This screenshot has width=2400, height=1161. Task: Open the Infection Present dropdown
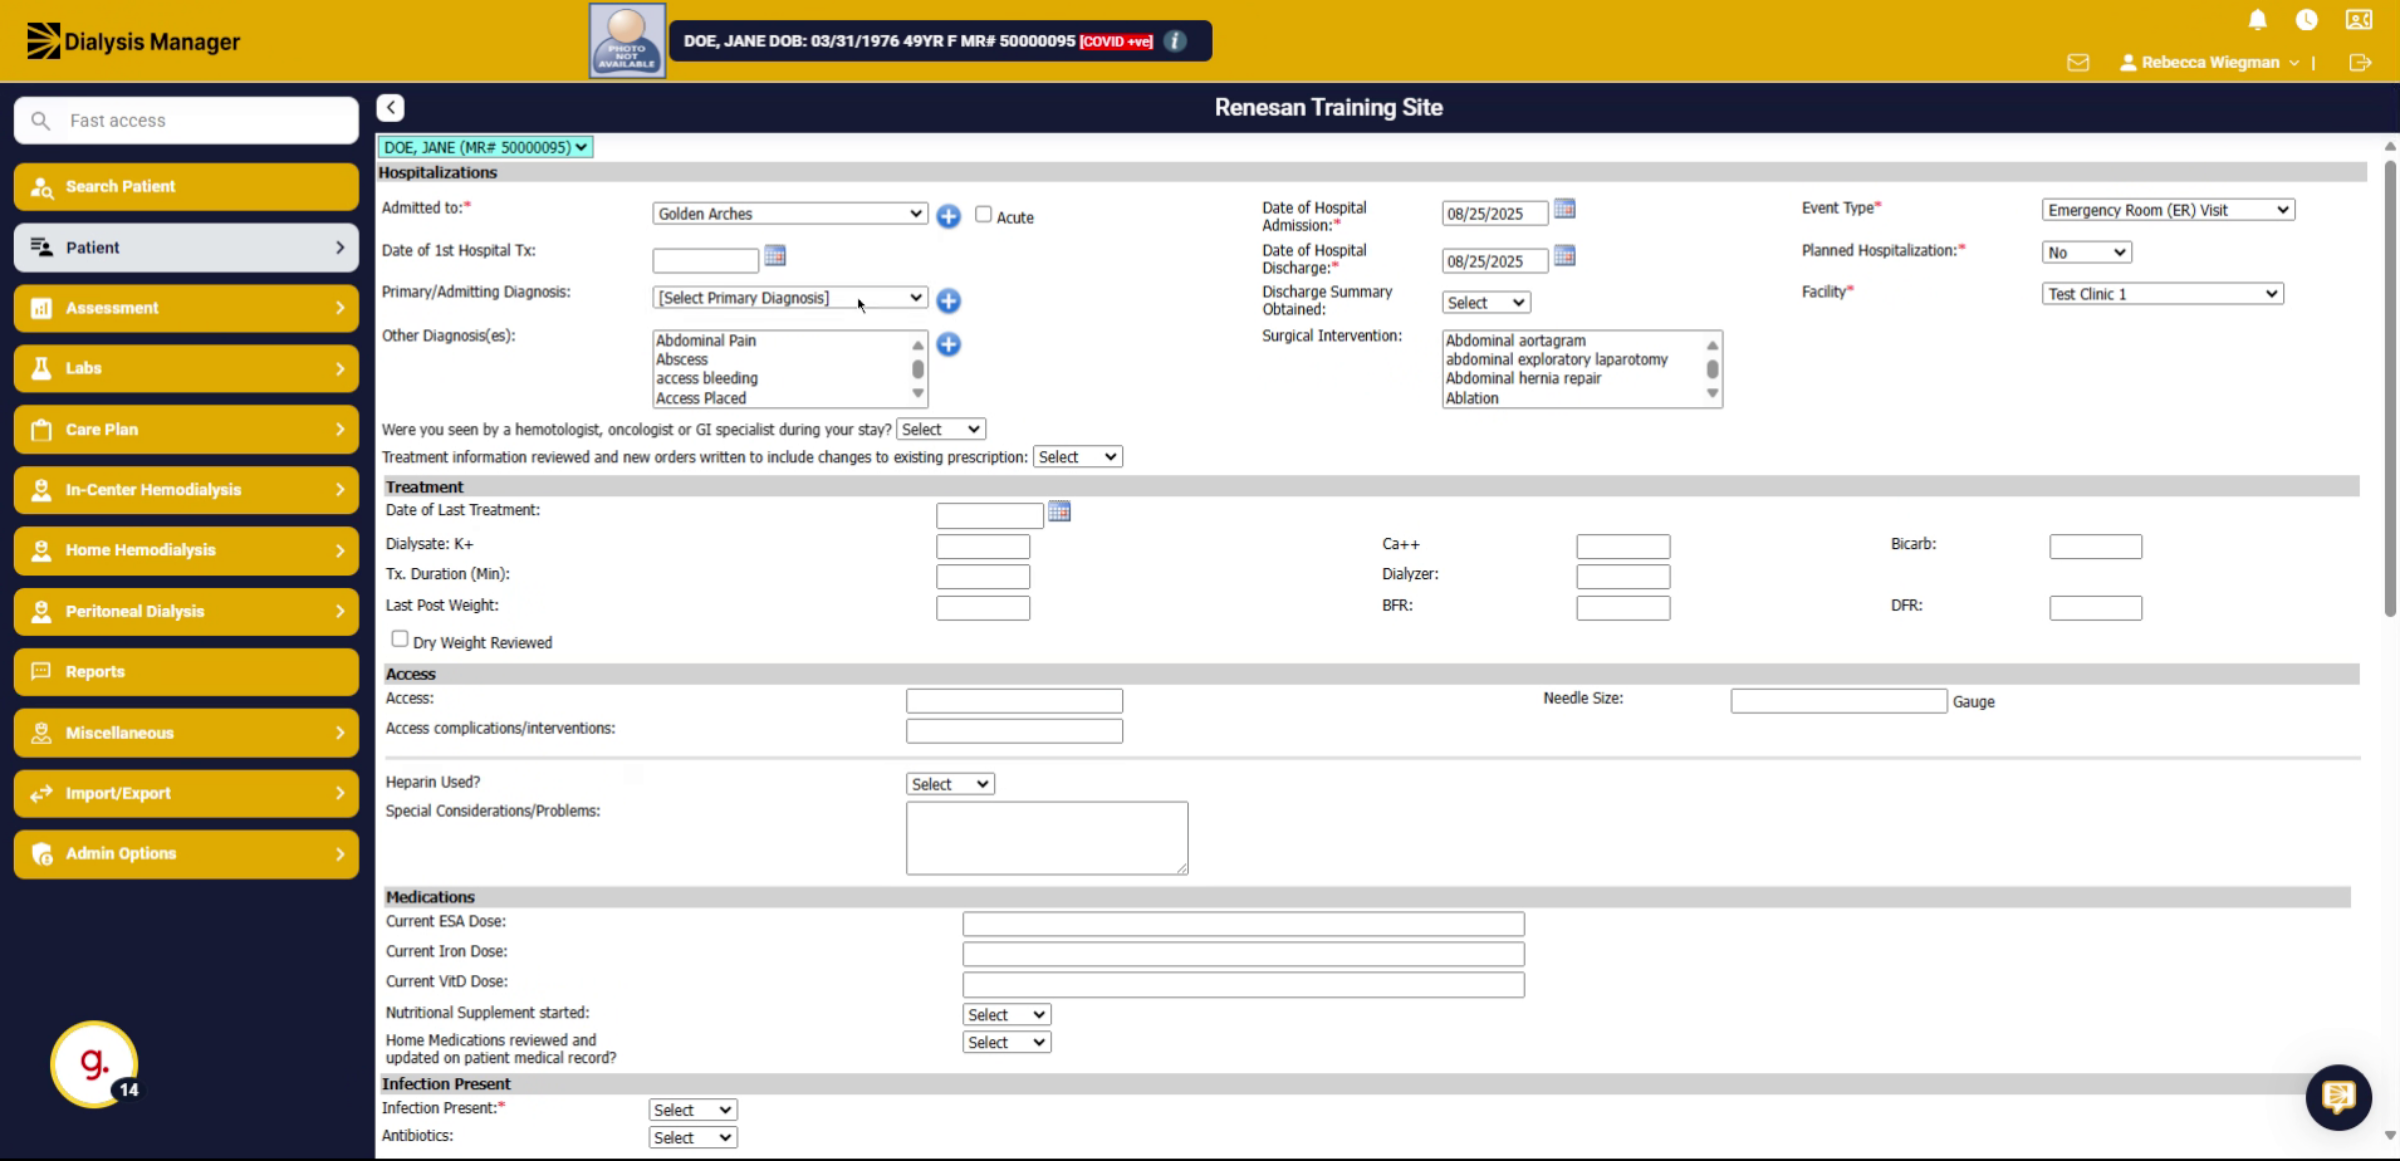point(693,1110)
